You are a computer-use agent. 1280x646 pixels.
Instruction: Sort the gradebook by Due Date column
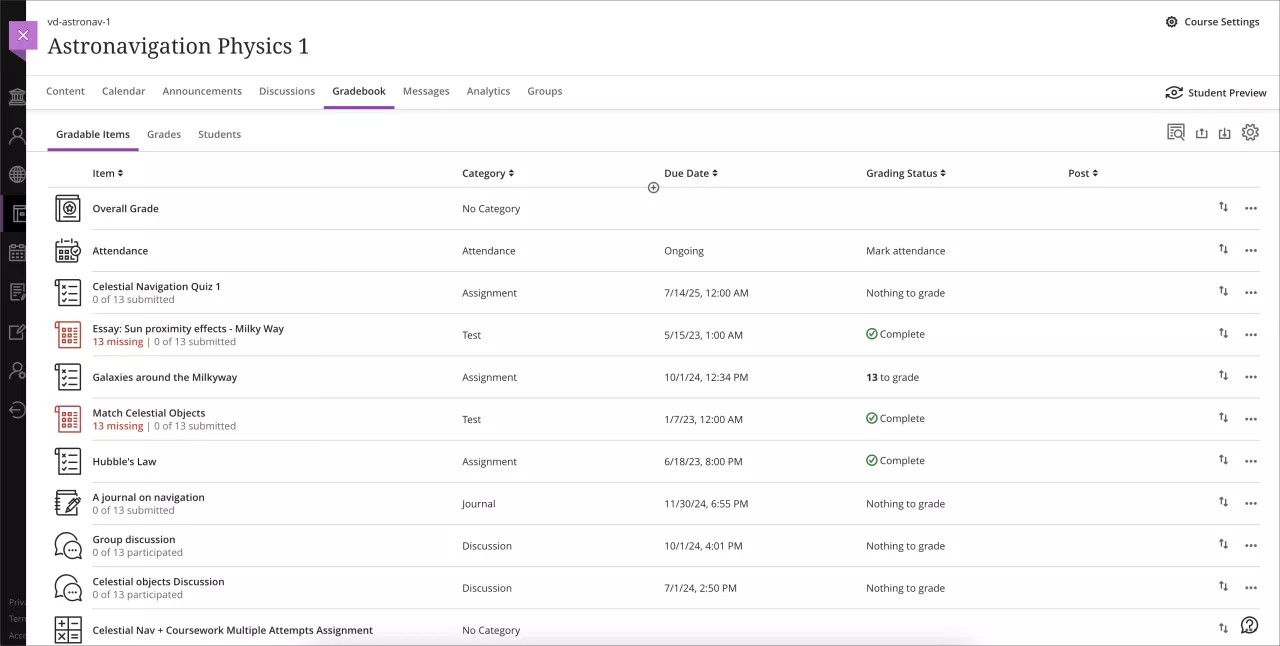point(689,172)
